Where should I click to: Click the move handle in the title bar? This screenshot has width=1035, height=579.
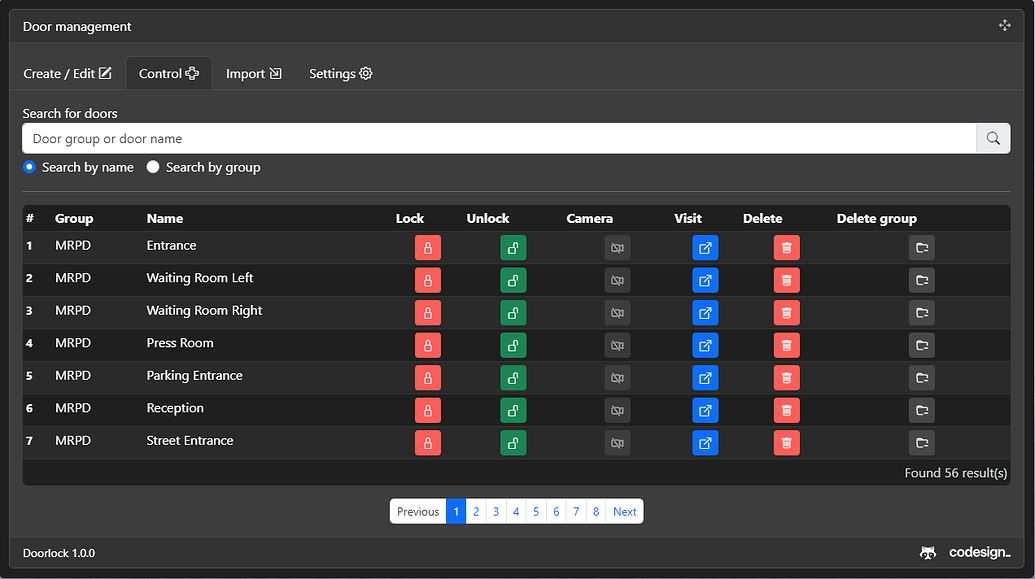(x=1004, y=25)
